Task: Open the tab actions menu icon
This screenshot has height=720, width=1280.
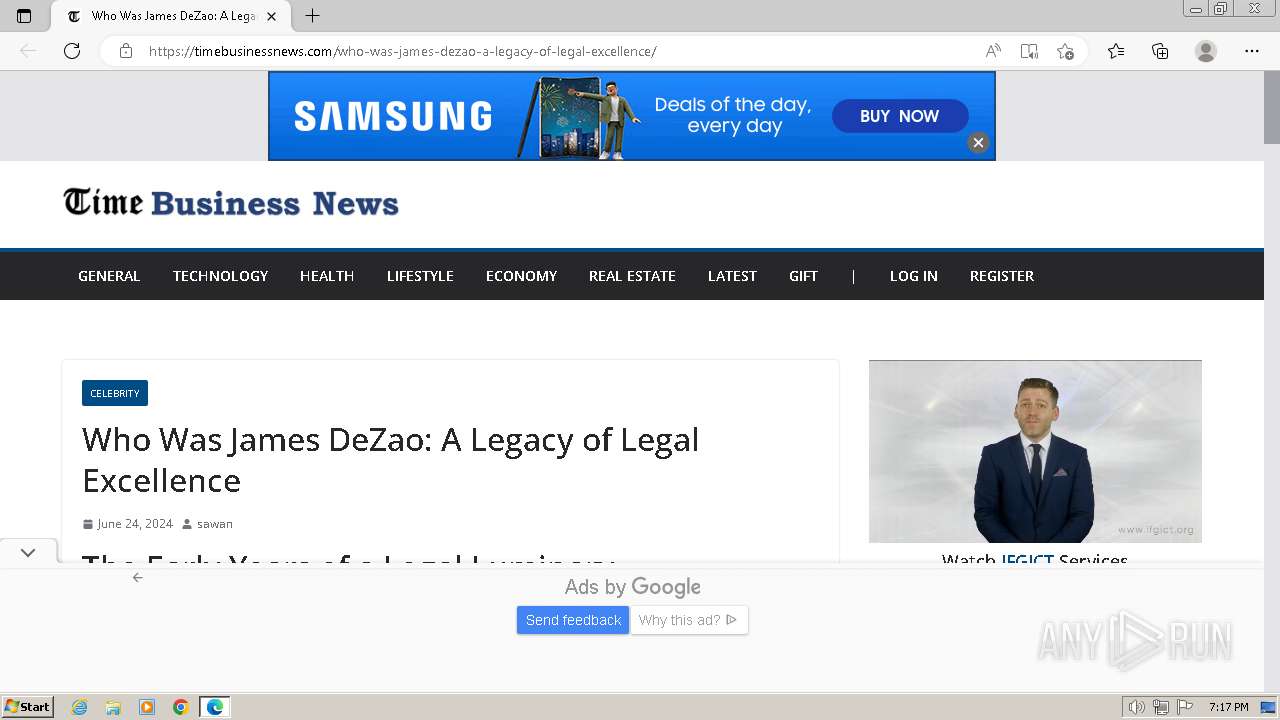Action: pos(24,16)
